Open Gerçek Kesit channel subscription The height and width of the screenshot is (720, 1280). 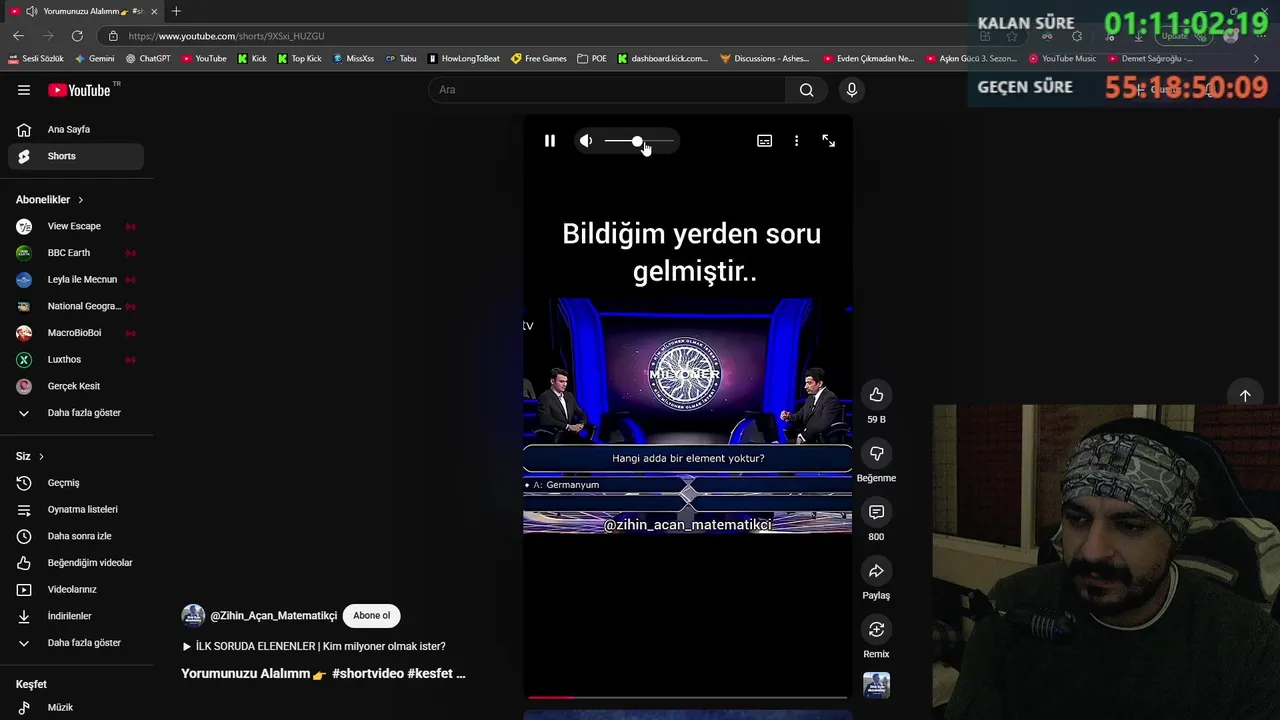76,386
